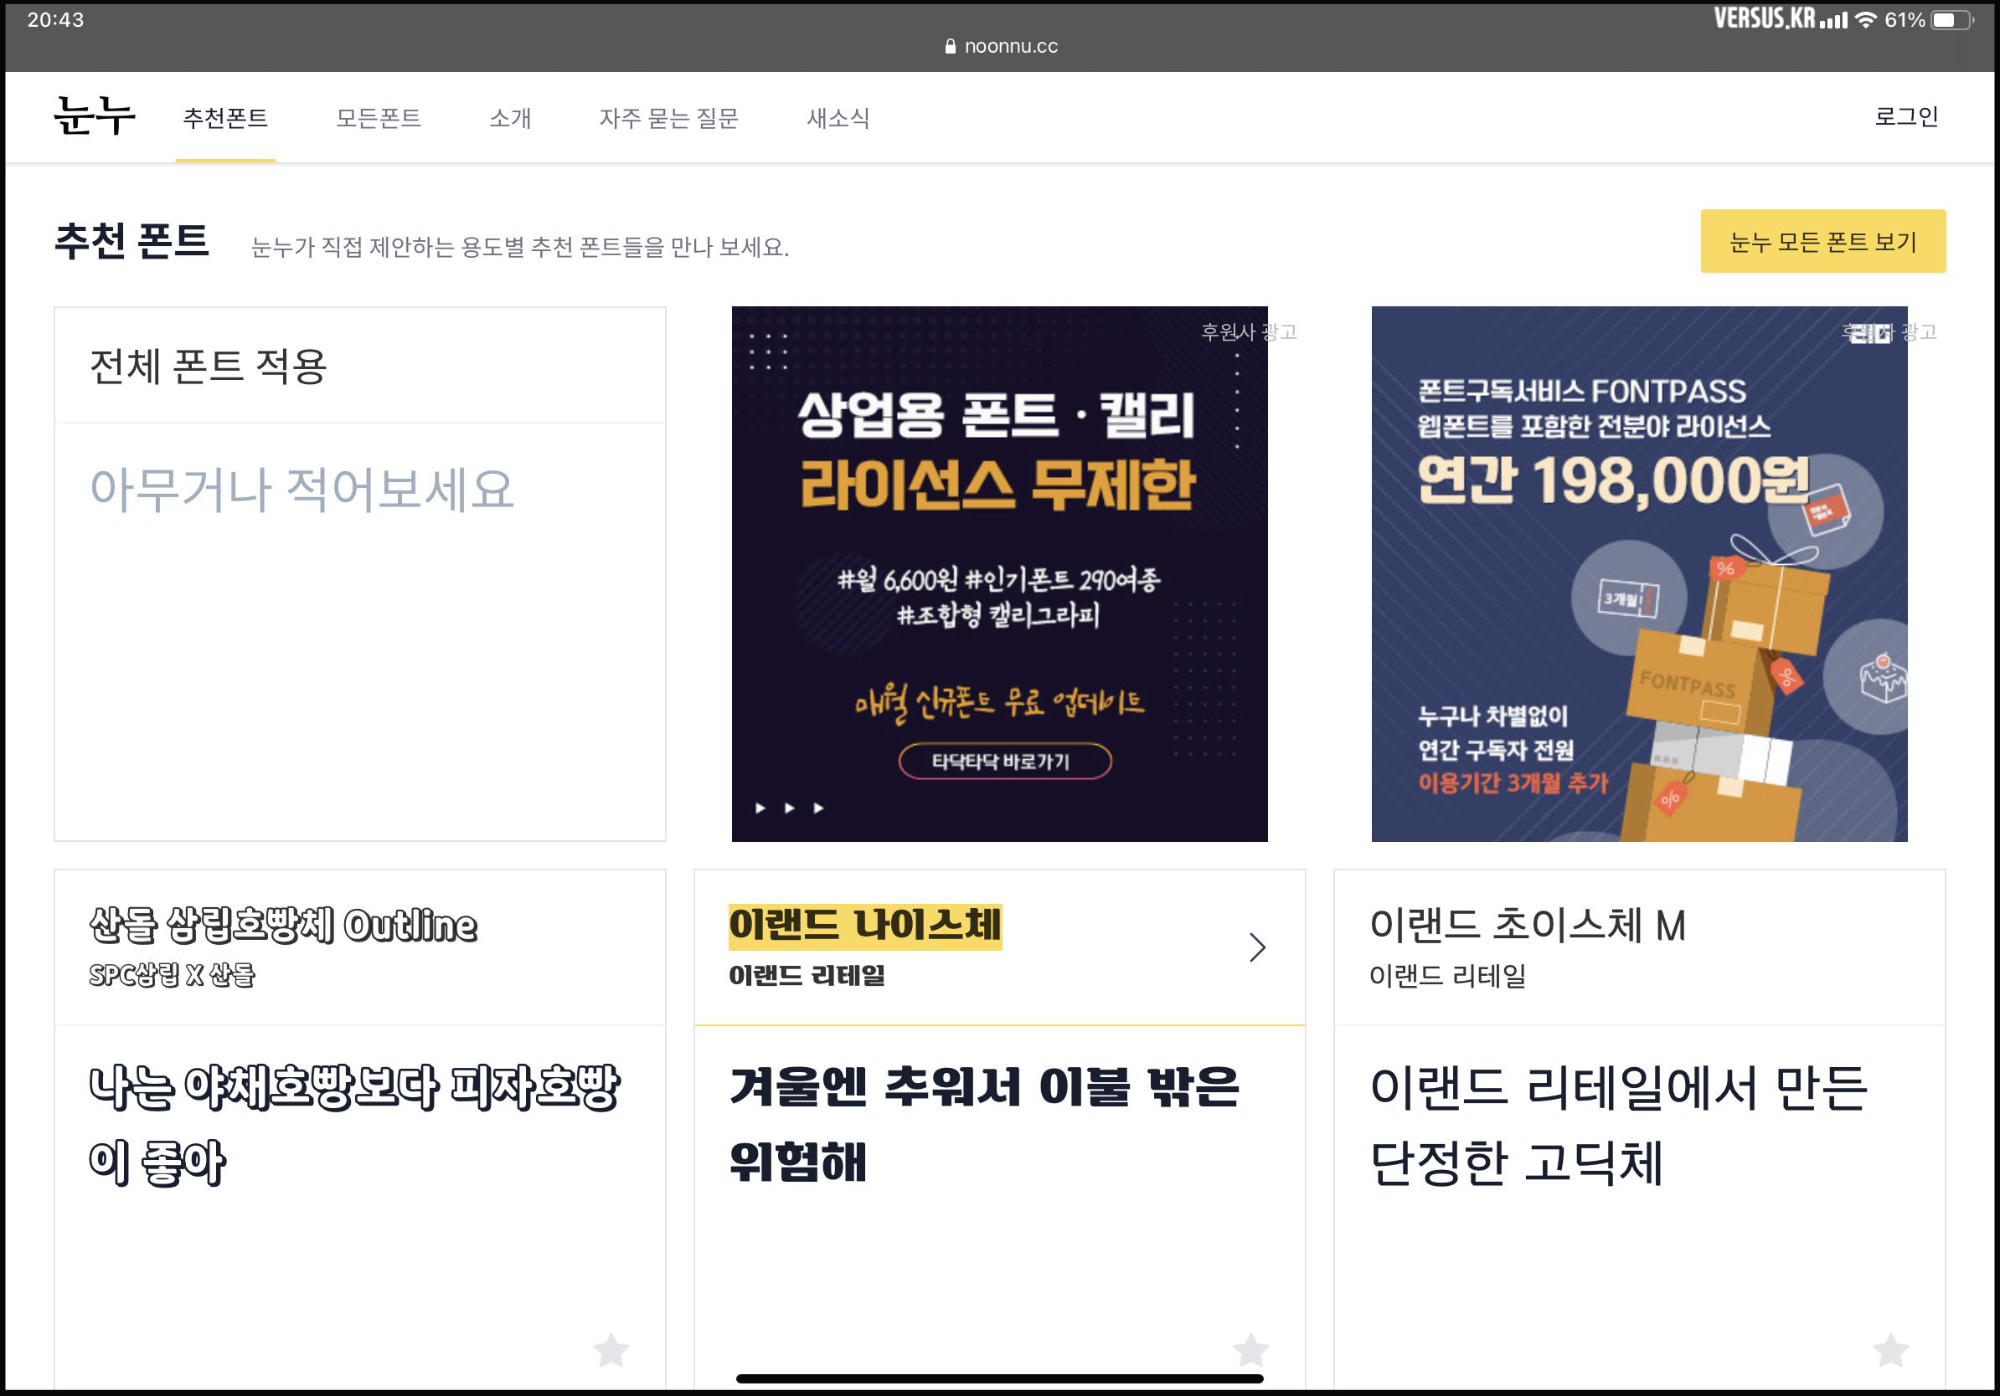Star the 이랜드 초이스체 M font

(1890, 1350)
